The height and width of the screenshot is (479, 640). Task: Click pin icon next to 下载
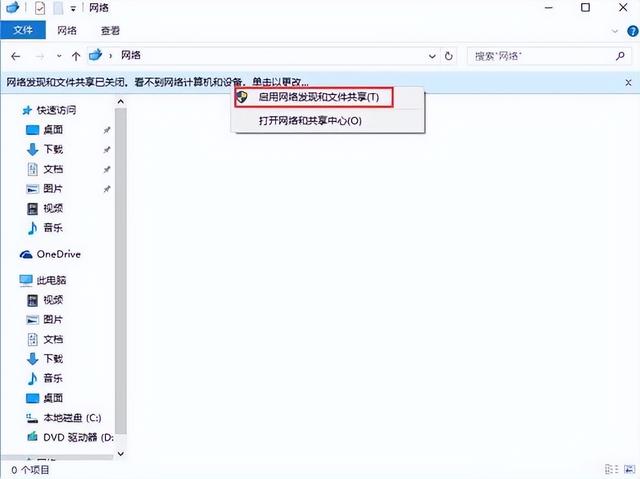[107, 149]
